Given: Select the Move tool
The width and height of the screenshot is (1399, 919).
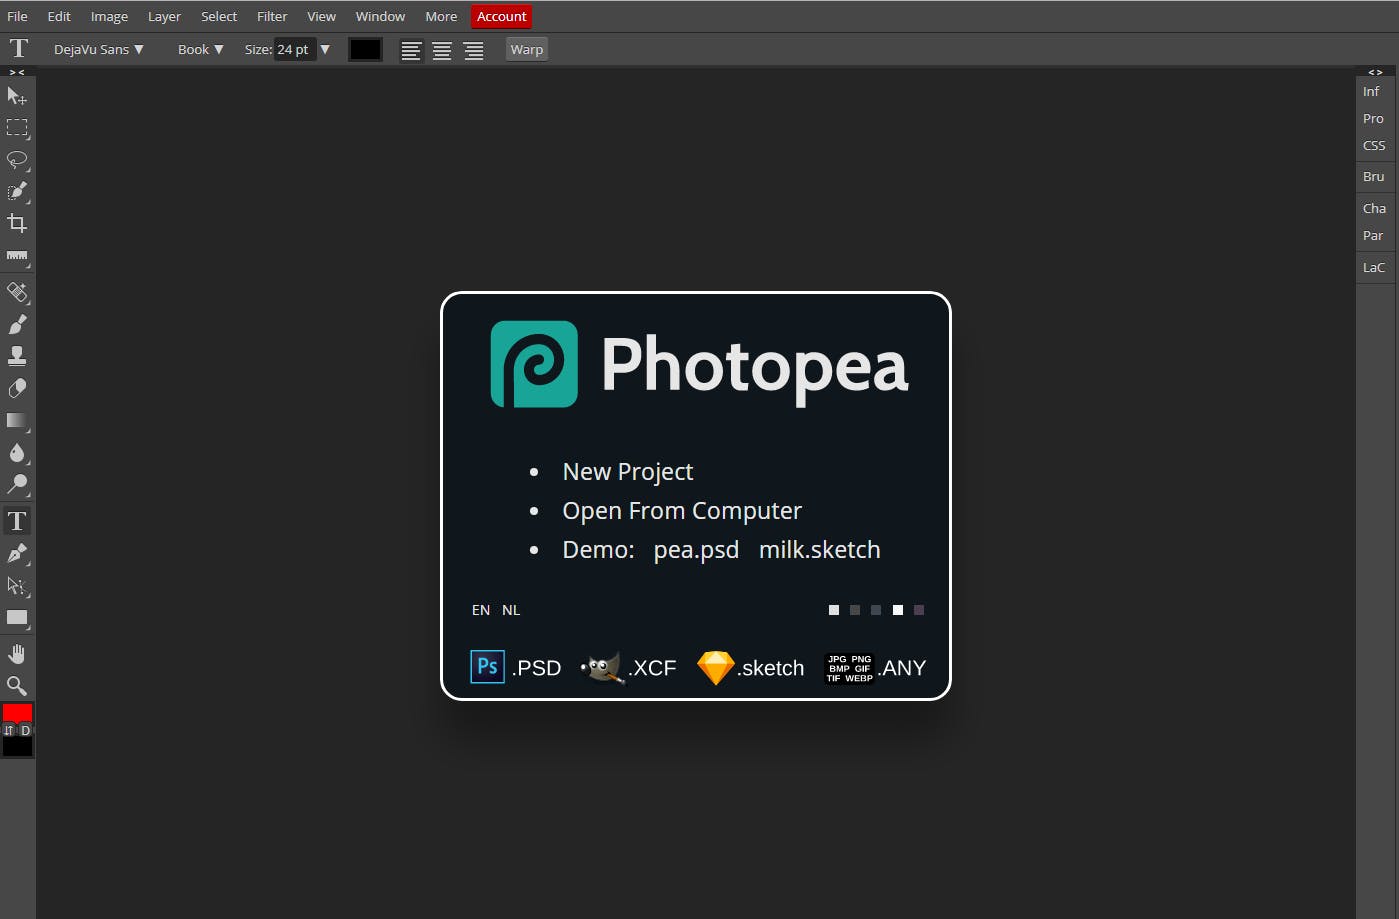Looking at the screenshot, I should pos(17,96).
